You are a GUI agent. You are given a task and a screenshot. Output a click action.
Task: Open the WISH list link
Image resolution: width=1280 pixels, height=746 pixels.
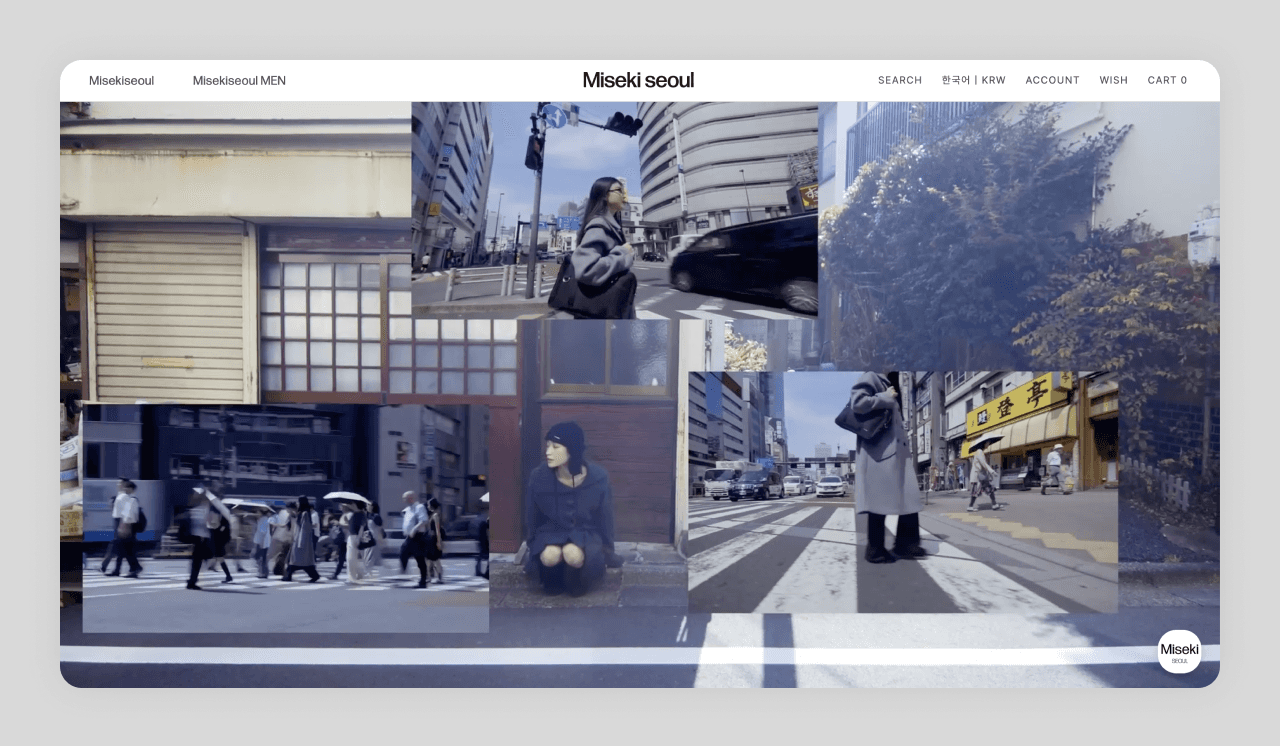[x=1113, y=80]
